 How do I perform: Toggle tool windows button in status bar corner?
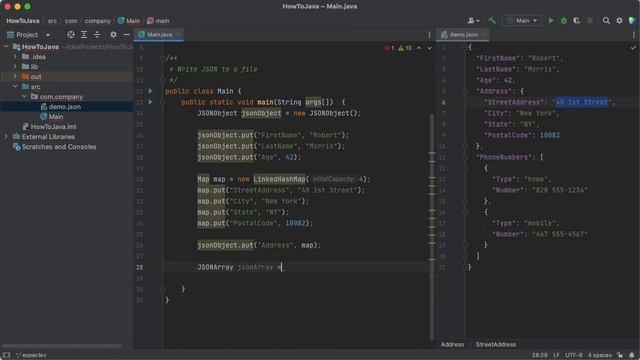click(x=6, y=355)
